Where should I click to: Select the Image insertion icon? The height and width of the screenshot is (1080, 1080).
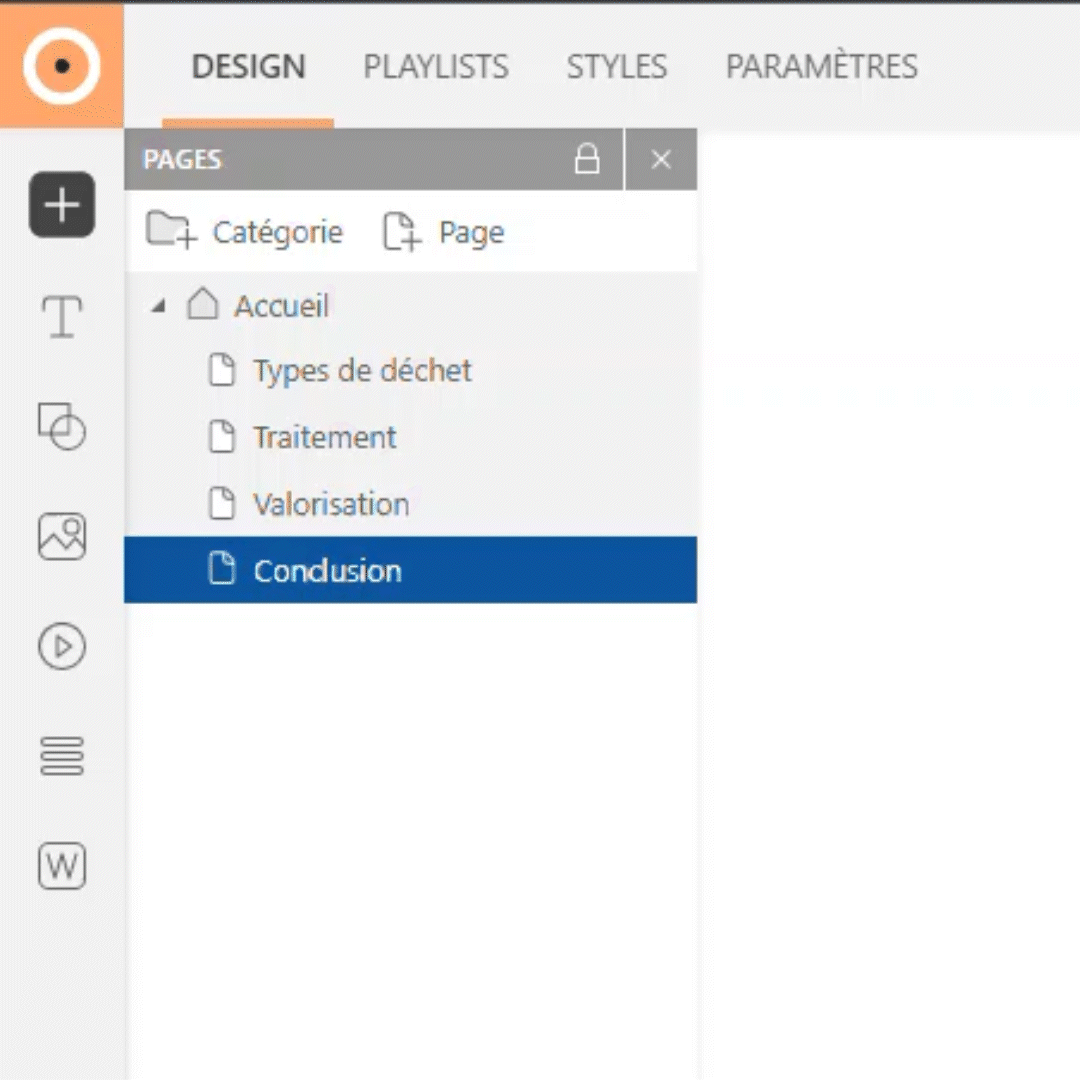[x=61, y=536]
